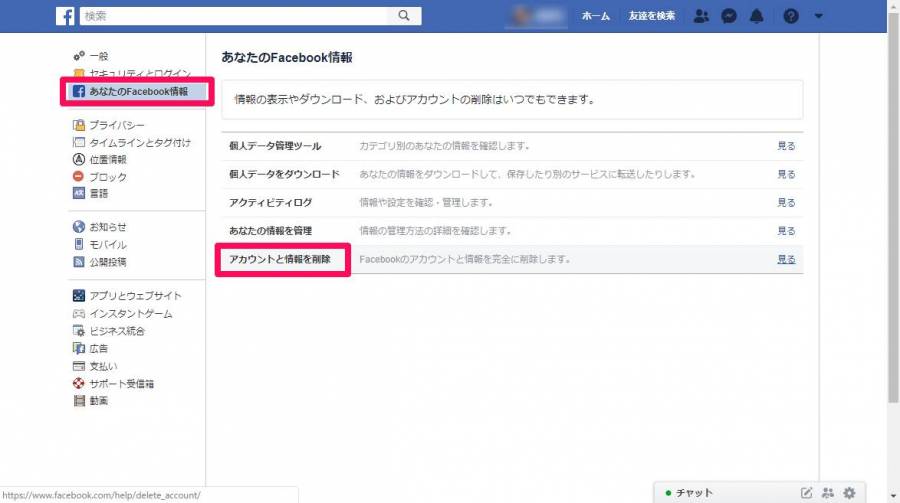Select 動画 in sidebar
Viewport: 900px width, 503px height.
99,401
